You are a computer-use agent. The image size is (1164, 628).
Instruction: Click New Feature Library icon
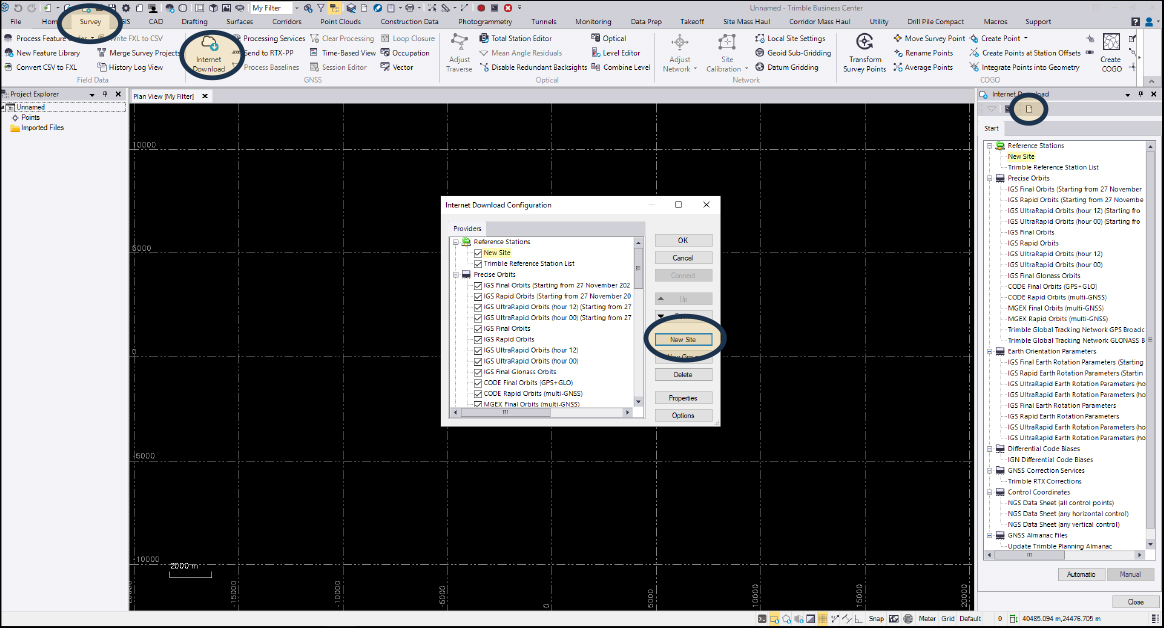point(8,53)
